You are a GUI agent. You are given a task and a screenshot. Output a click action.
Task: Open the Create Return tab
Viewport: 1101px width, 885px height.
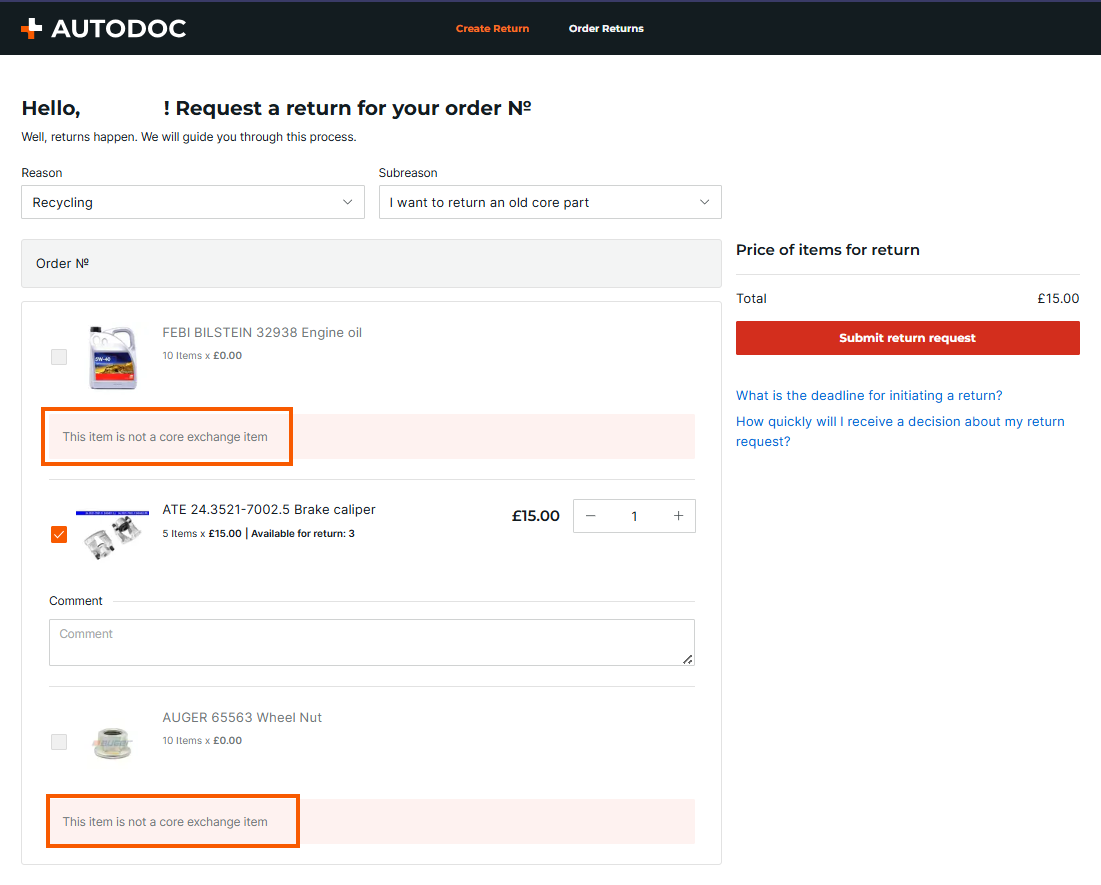coord(492,28)
